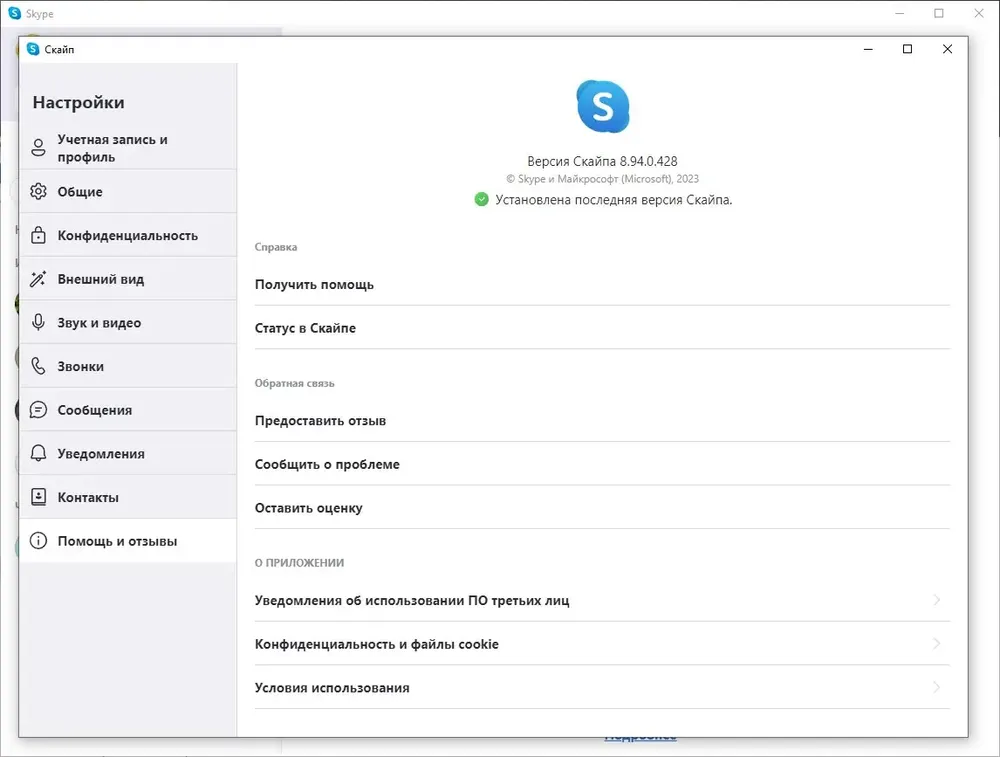Image resolution: width=1000 pixels, height=757 pixels.
Task: Open Учетная запись и профиль settings
Action: pyautogui.click(x=128, y=148)
